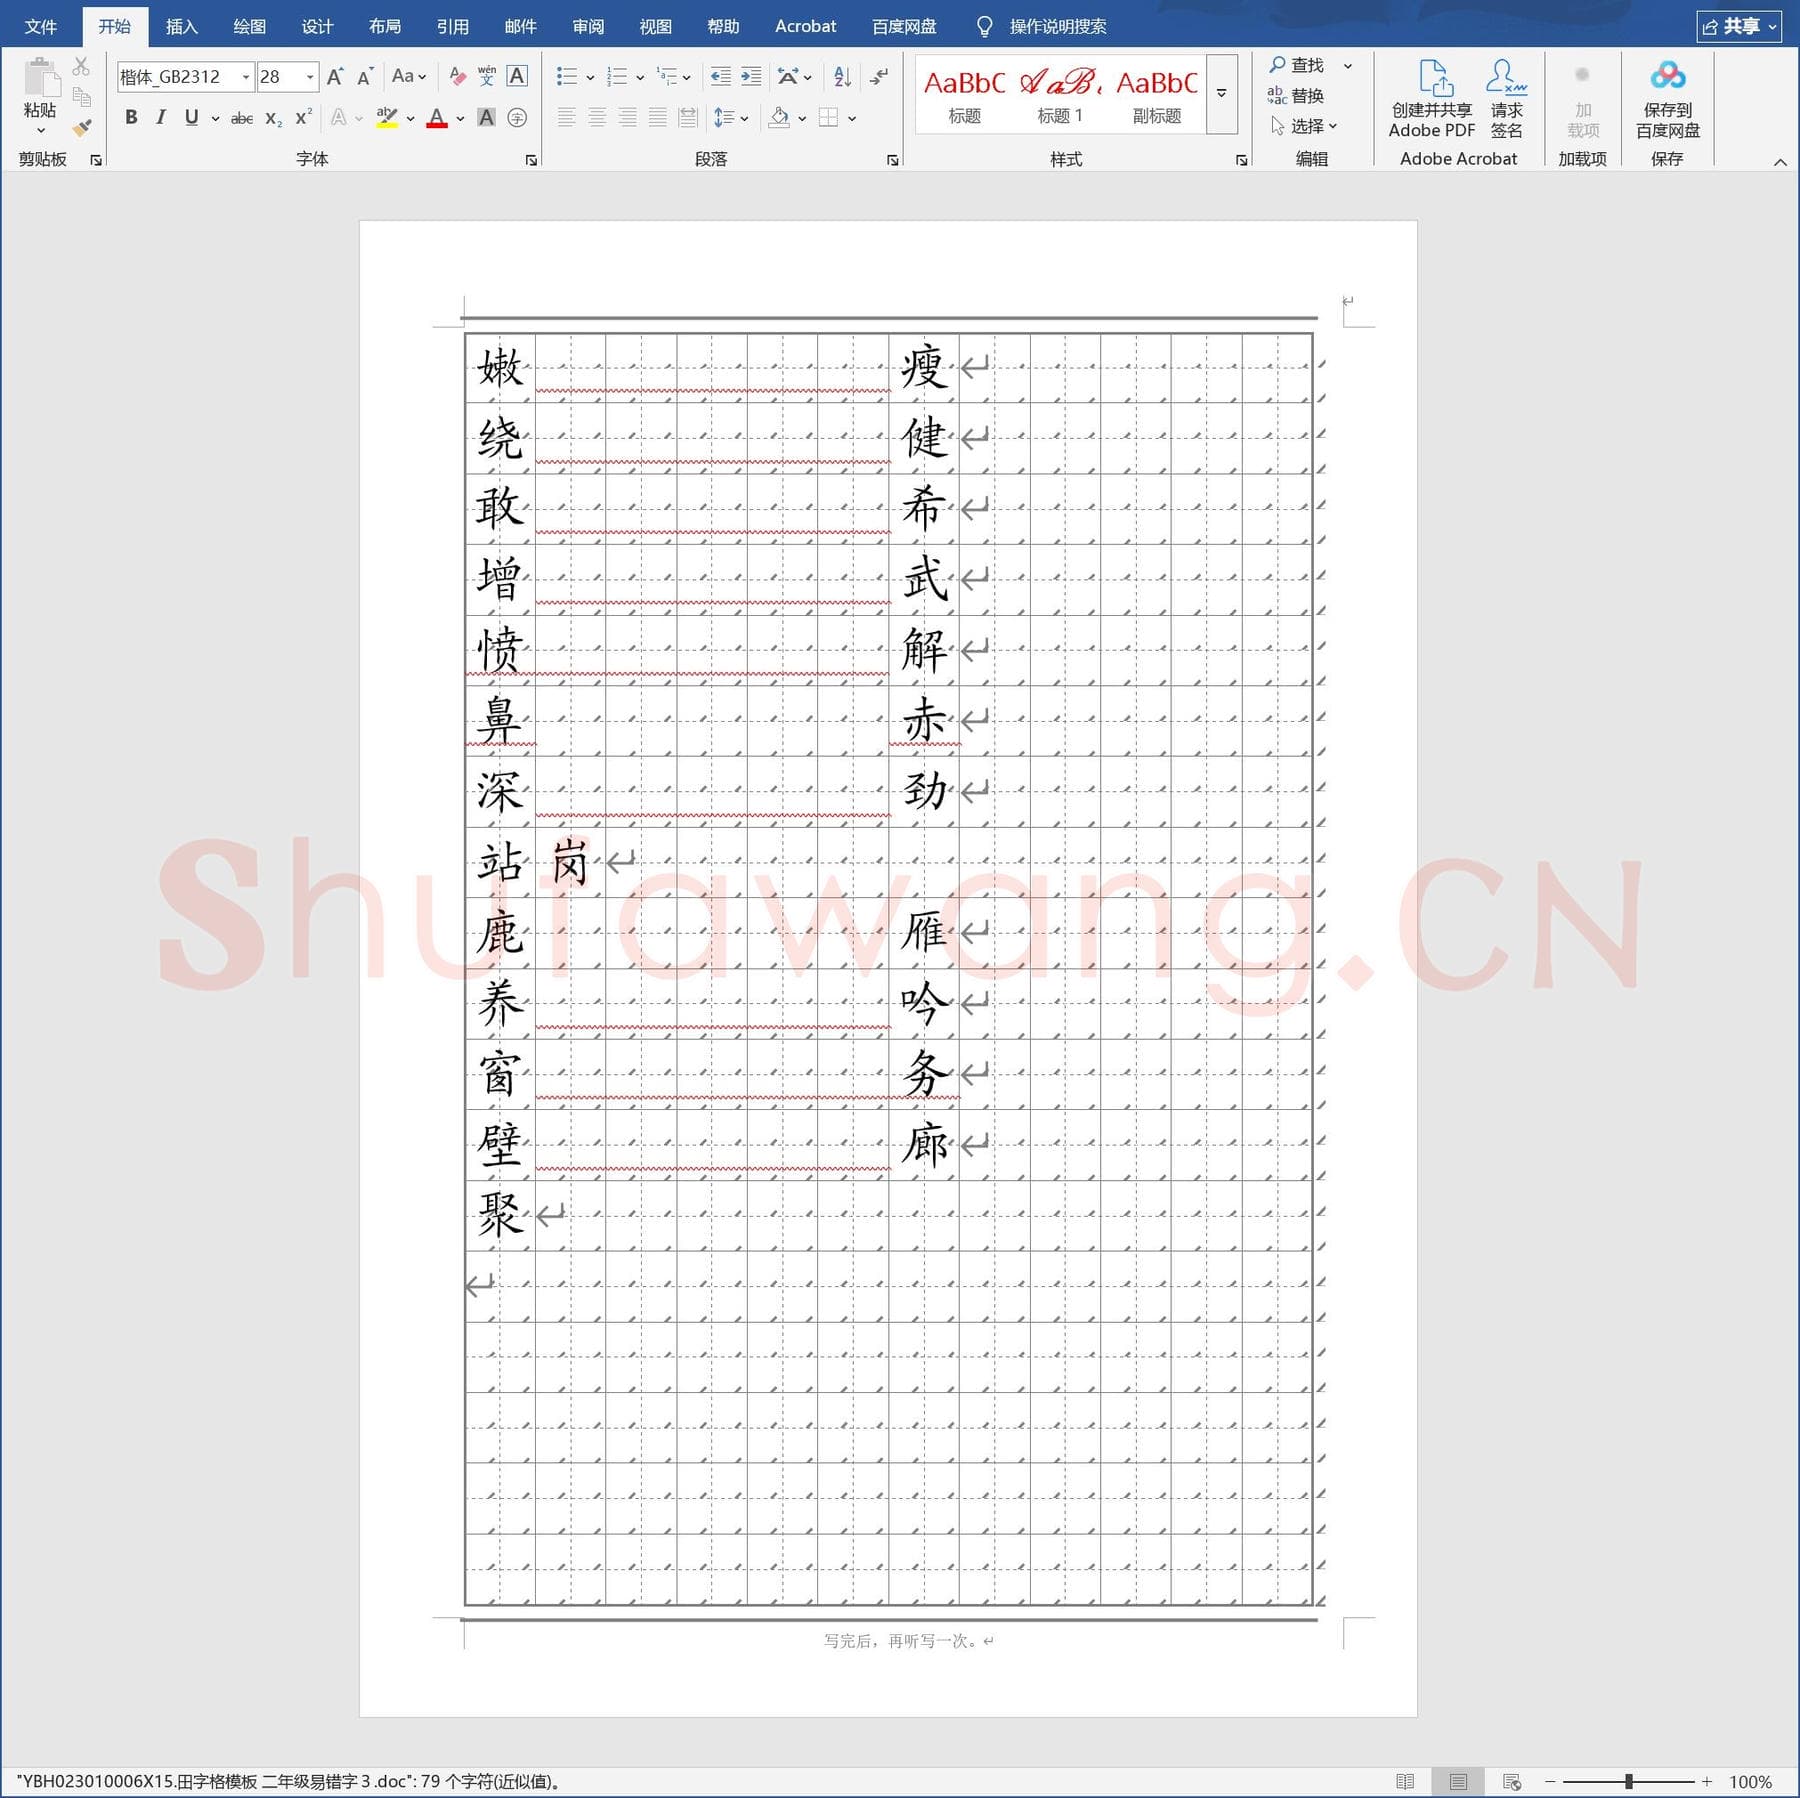Click the distributed alignment icon
Screen dimensions: 1800x1798
pyautogui.click(x=688, y=118)
